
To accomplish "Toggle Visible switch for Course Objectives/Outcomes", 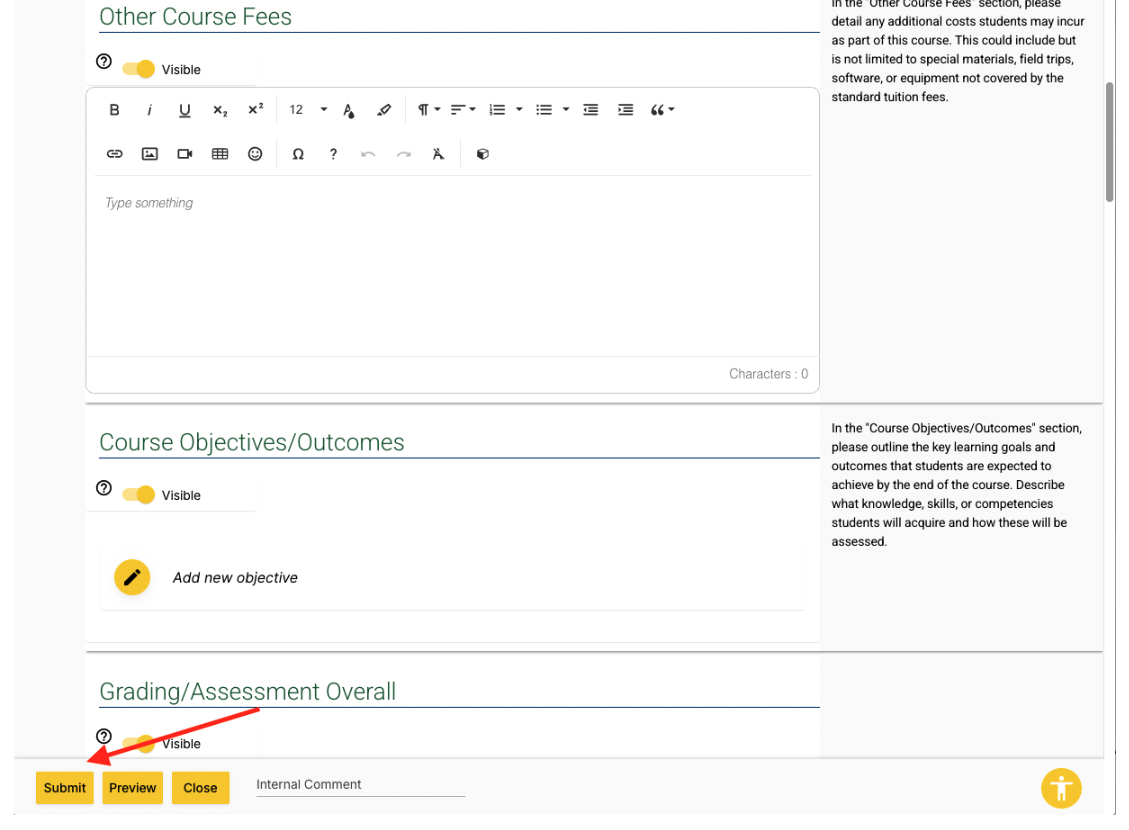I will [139, 495].
